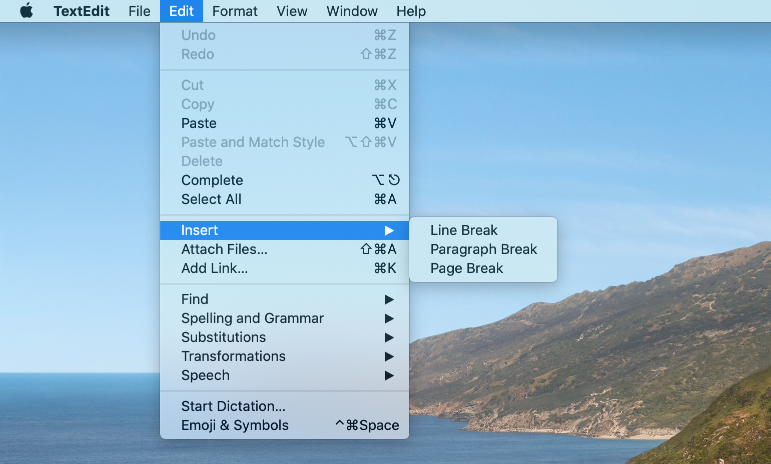Choose Paste from the Edit menu
Screen dimensions: 771x464
tap(284, 123)
